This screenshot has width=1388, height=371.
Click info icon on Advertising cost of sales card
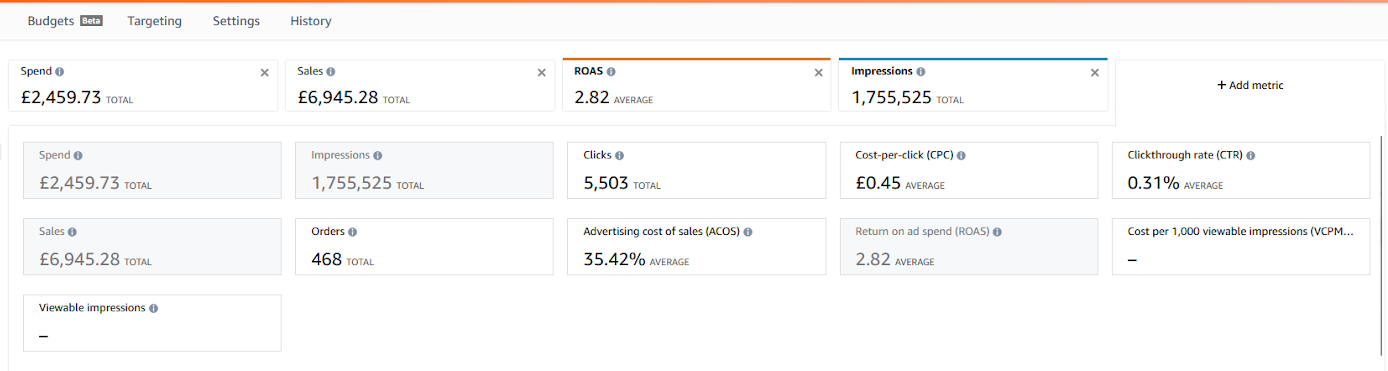pos(748,232)
